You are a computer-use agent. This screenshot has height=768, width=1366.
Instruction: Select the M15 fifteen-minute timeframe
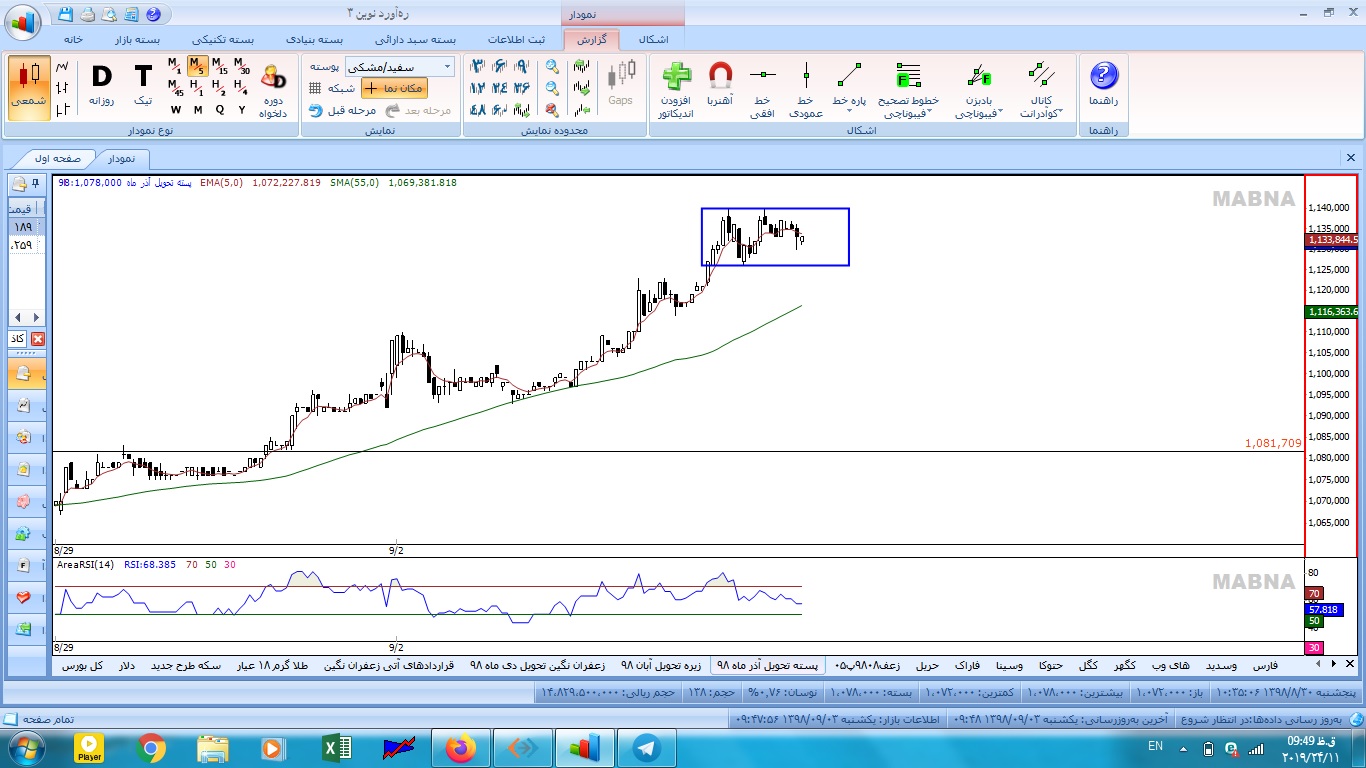pos(220,66)
